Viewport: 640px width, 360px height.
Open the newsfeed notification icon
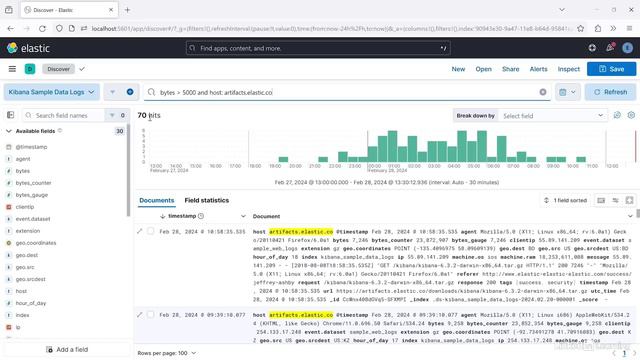pos(610,48)
